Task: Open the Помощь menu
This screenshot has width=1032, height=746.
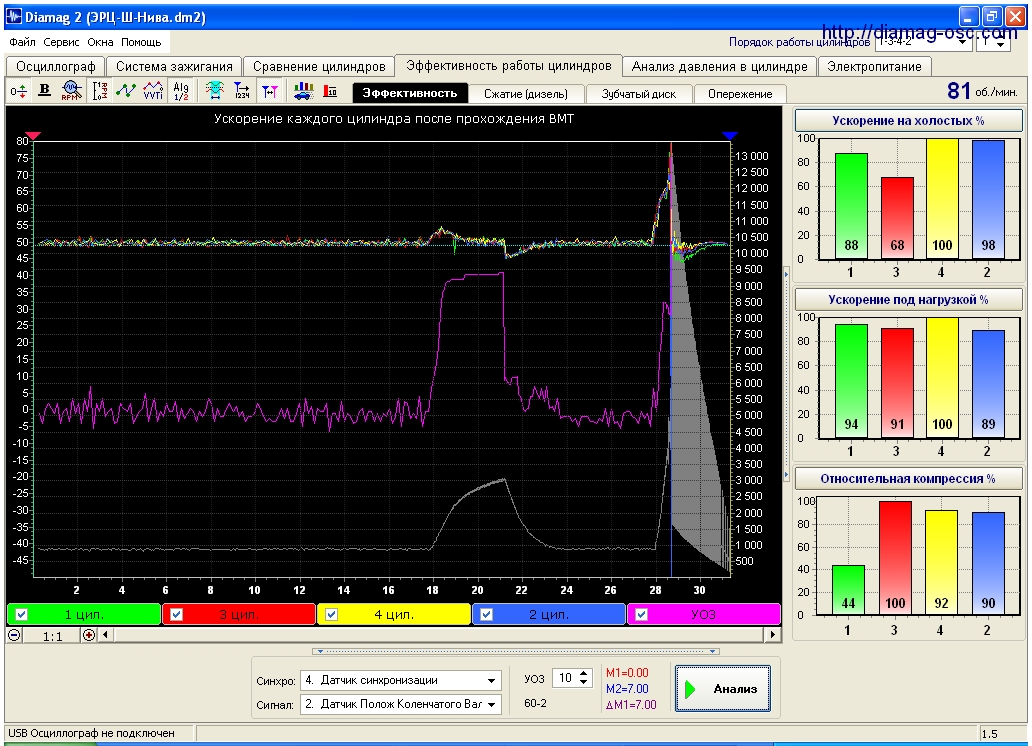Action: click(x=141, y=42)
